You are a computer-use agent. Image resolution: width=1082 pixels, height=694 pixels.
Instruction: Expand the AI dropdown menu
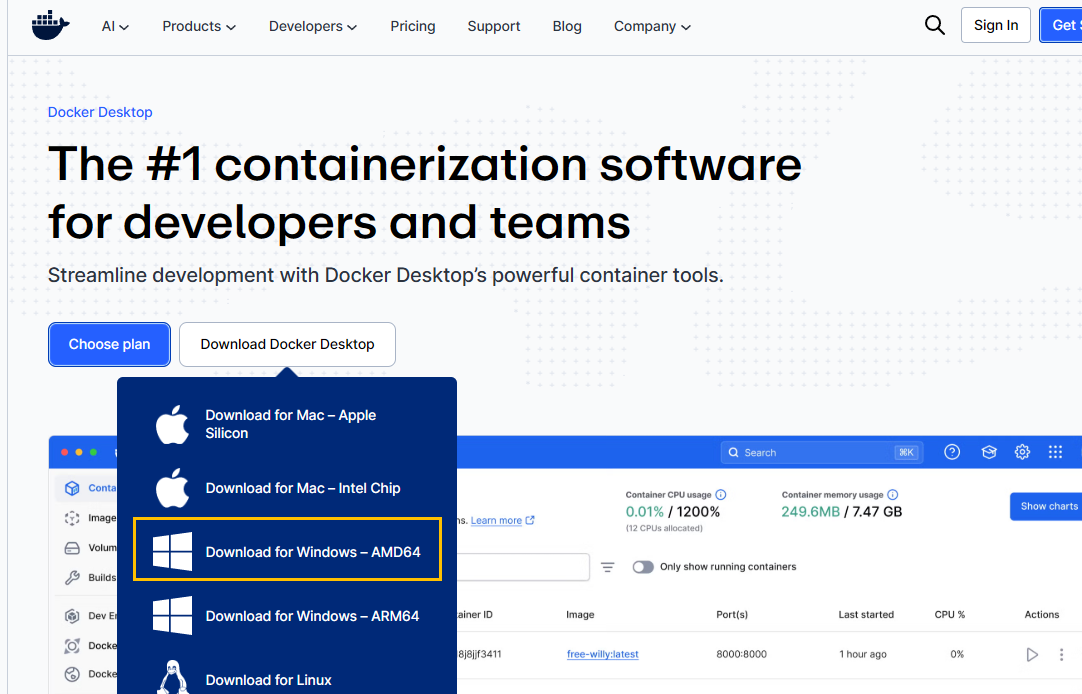click(115, 26)
